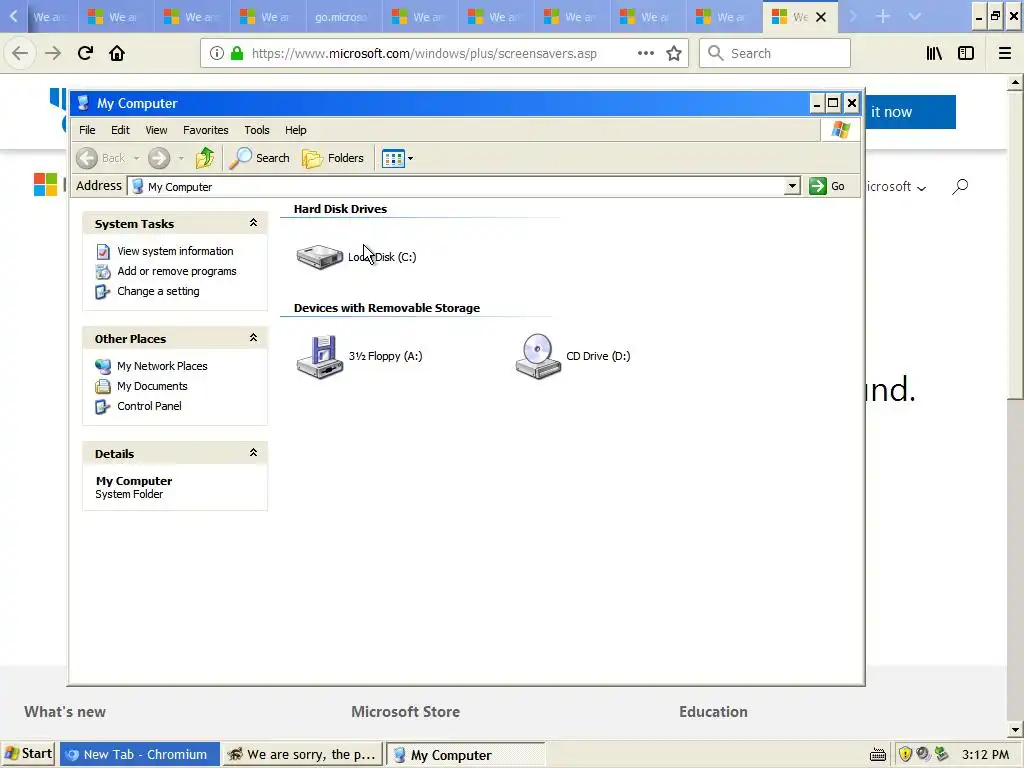
Task: Open the page actions three-dots menu
Action: coord(646,54)
